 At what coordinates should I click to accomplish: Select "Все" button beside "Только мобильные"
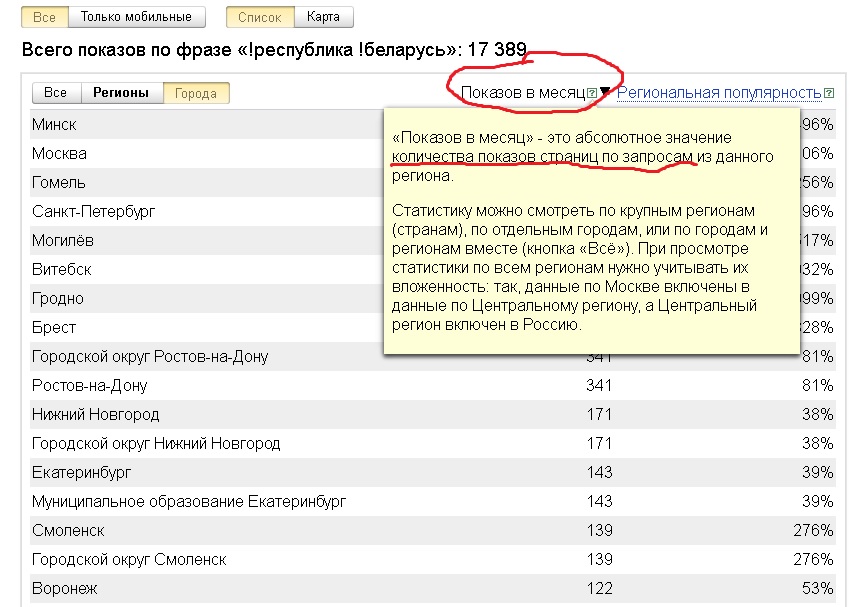tap(45, 17)
